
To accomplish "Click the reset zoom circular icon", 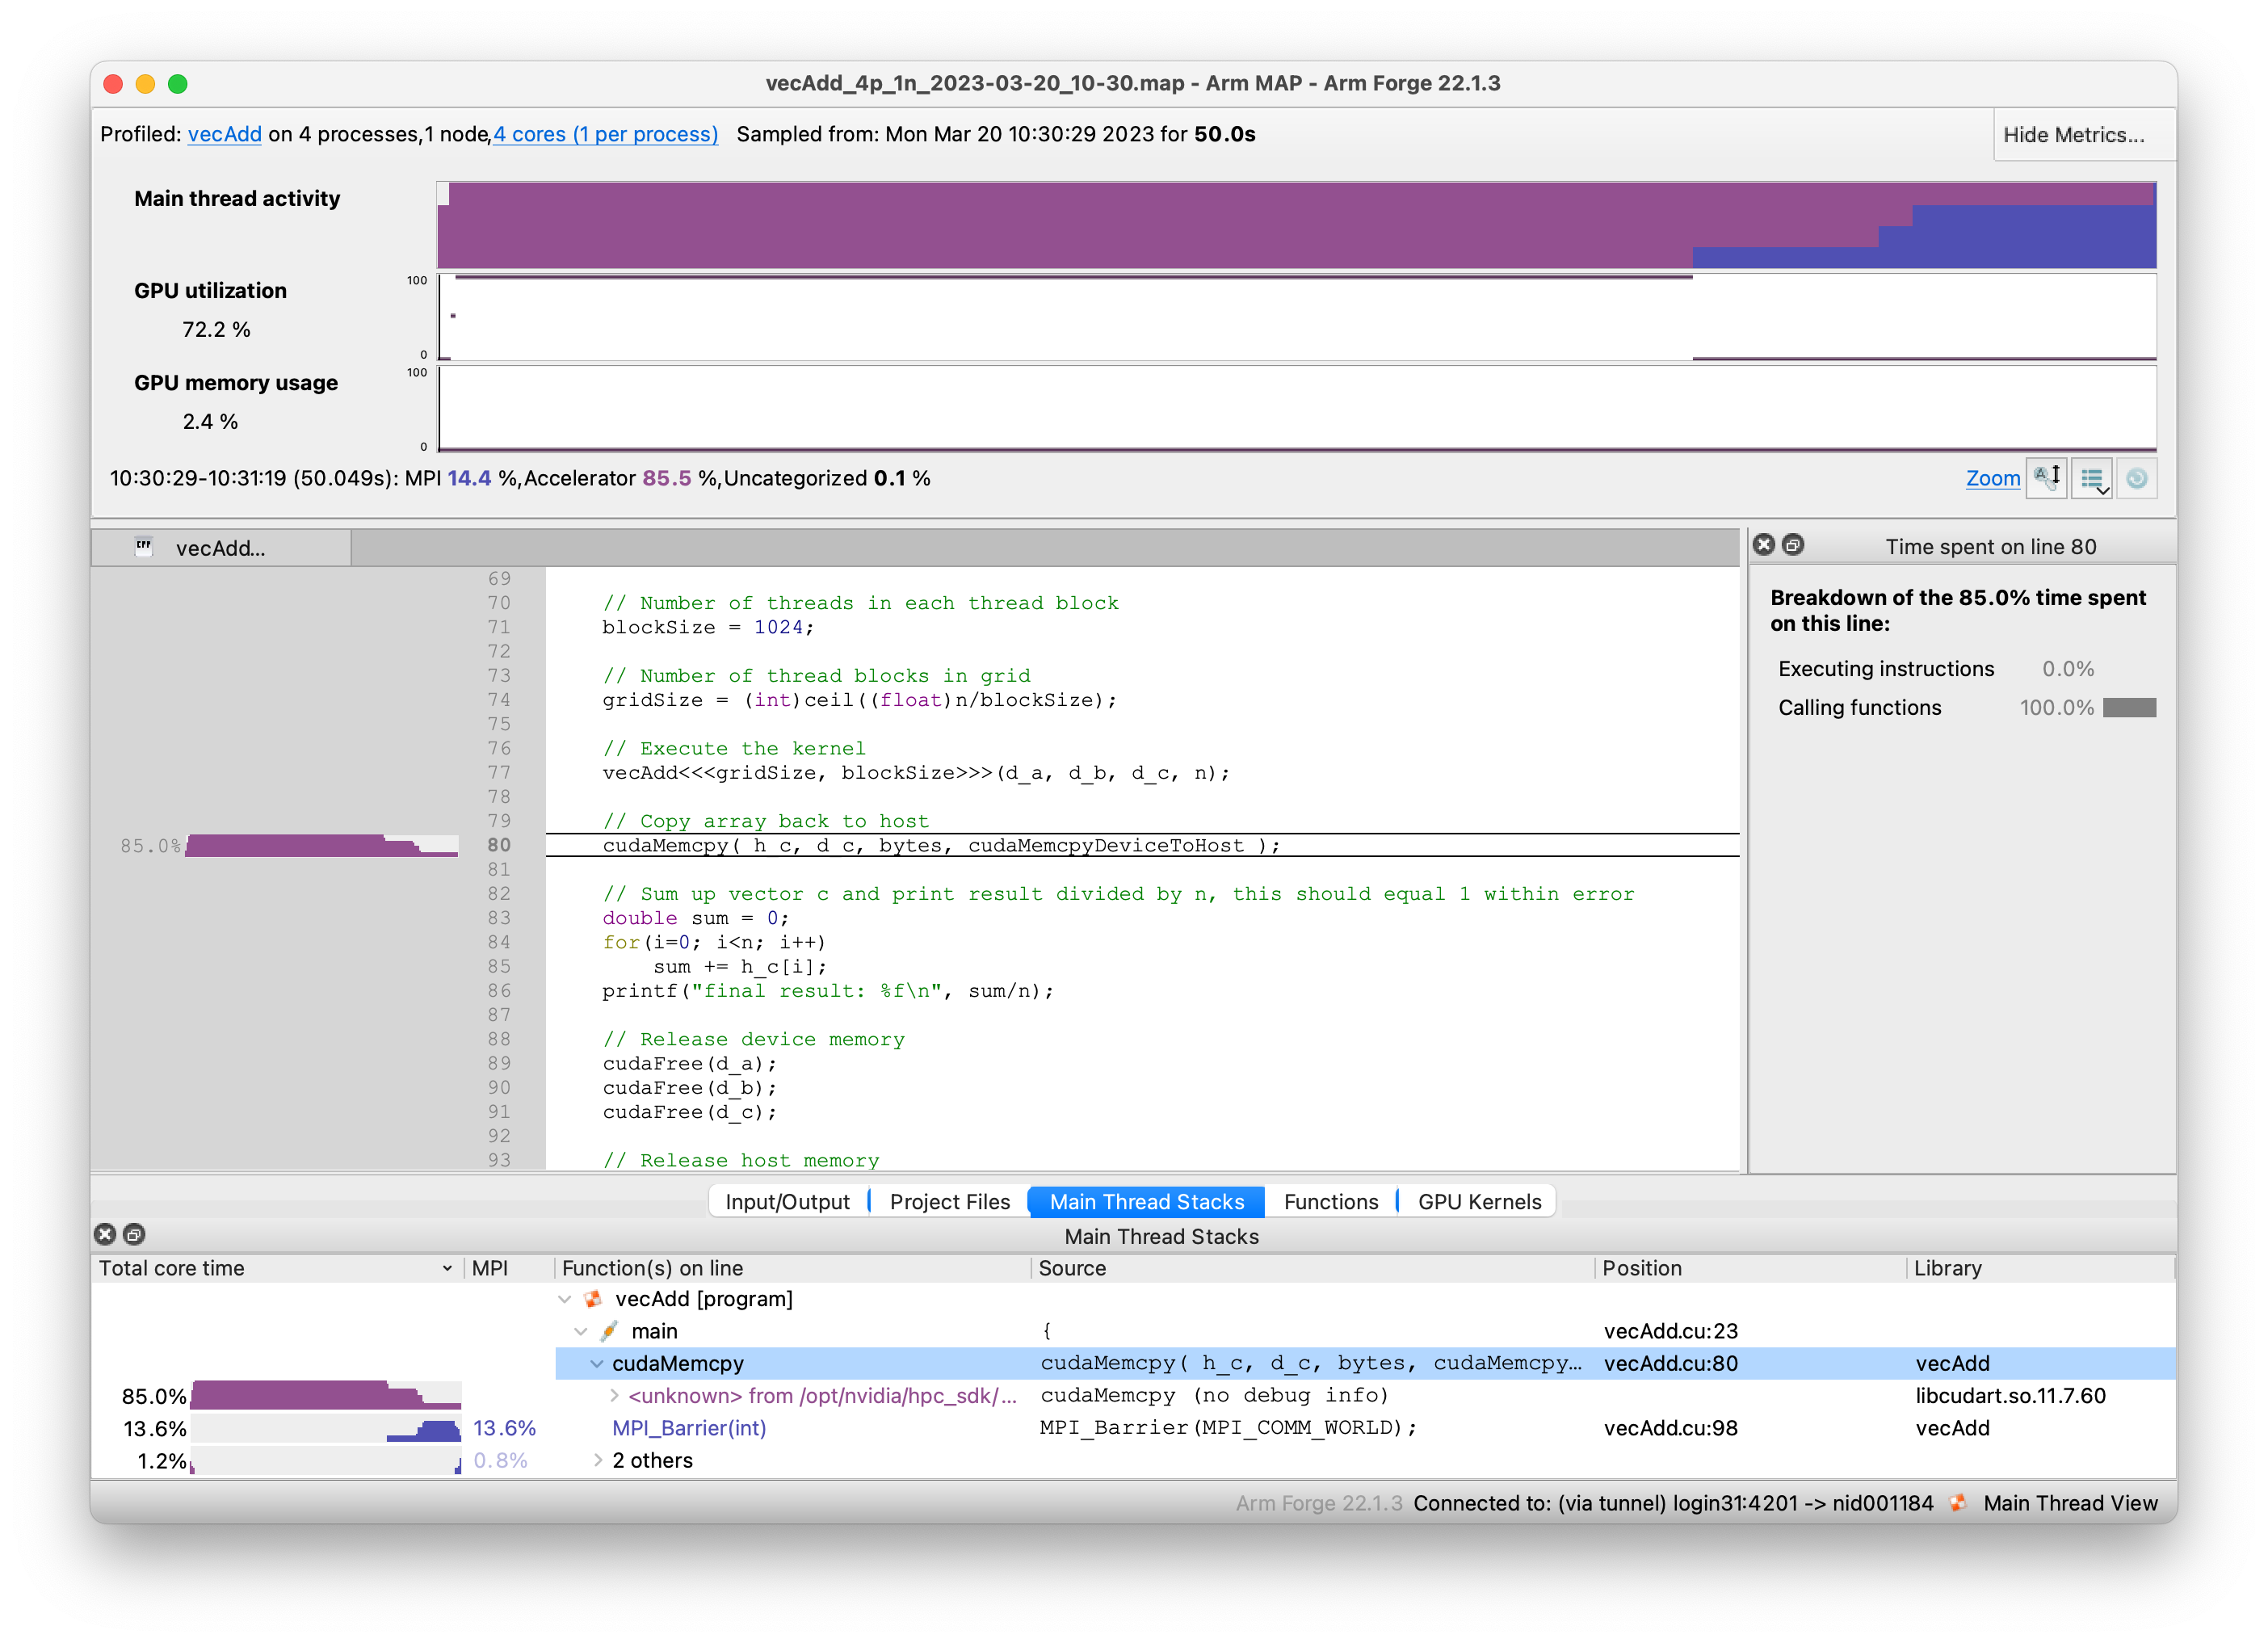I will click(x=2138, y=478).
